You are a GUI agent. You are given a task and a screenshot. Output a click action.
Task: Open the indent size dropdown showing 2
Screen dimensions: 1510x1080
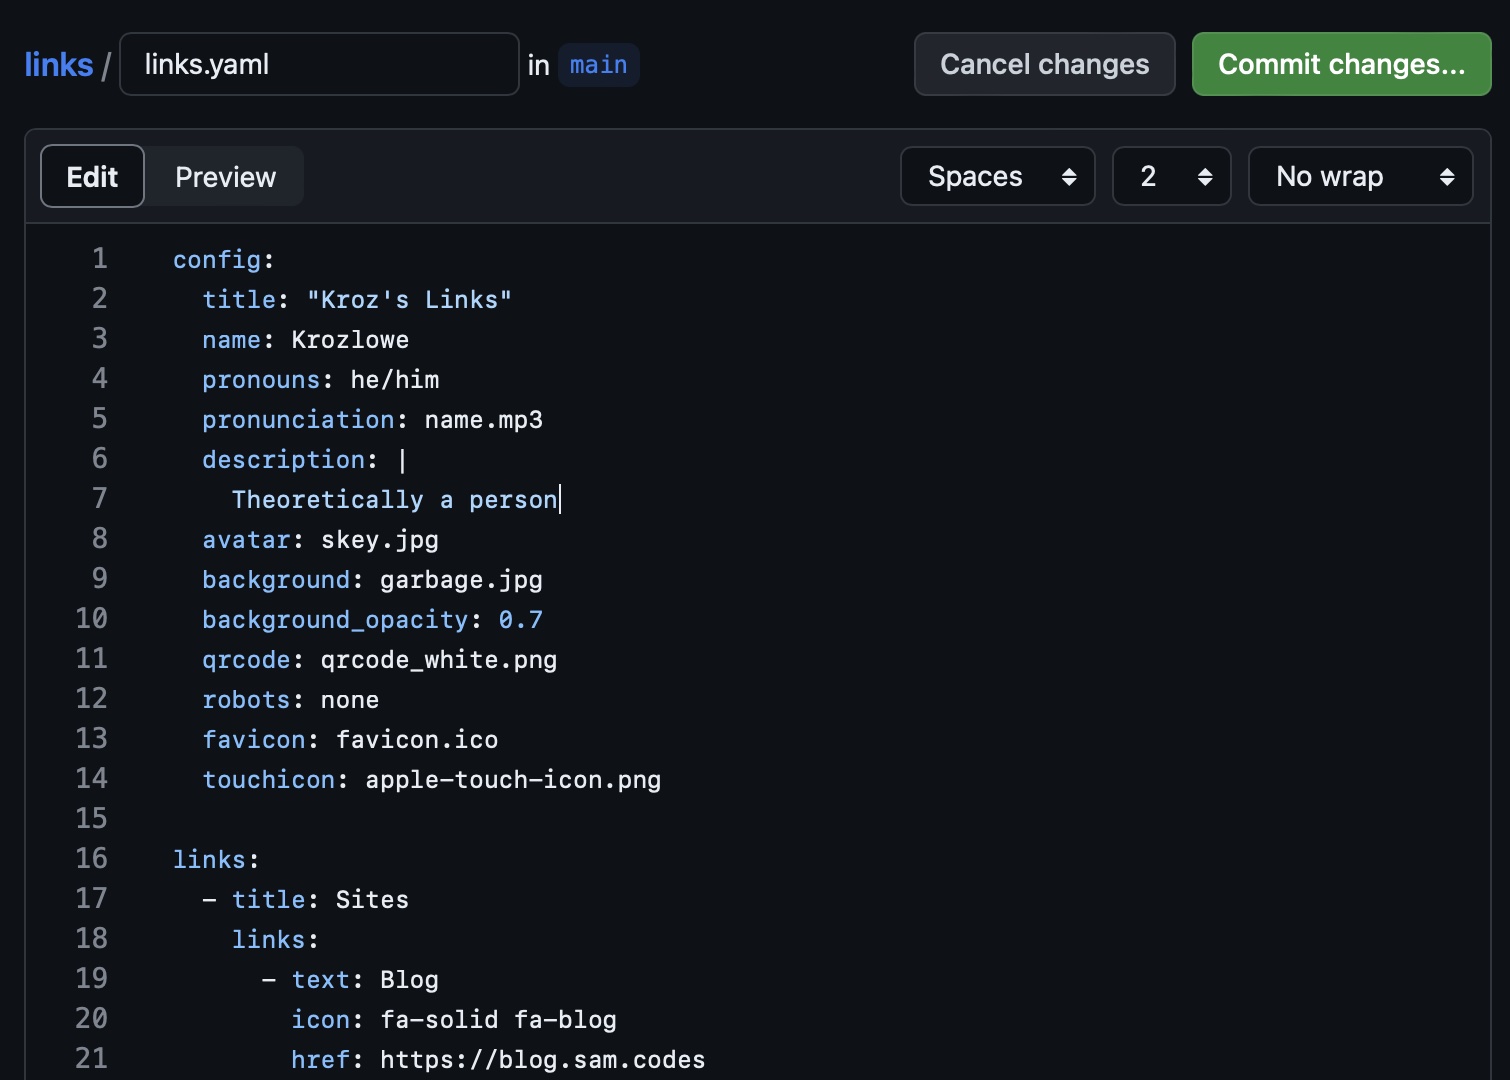(x=1171, y=177)
